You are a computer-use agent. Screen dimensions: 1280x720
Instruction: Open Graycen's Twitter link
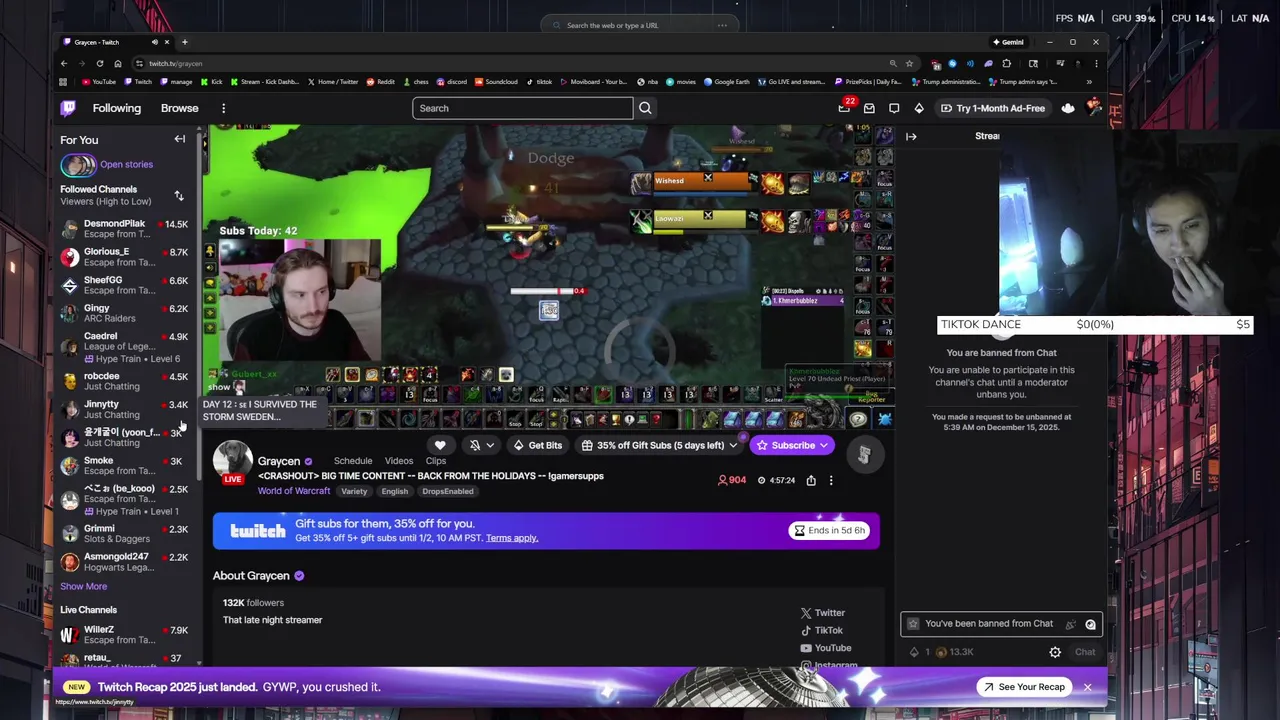tap(823, 613)
